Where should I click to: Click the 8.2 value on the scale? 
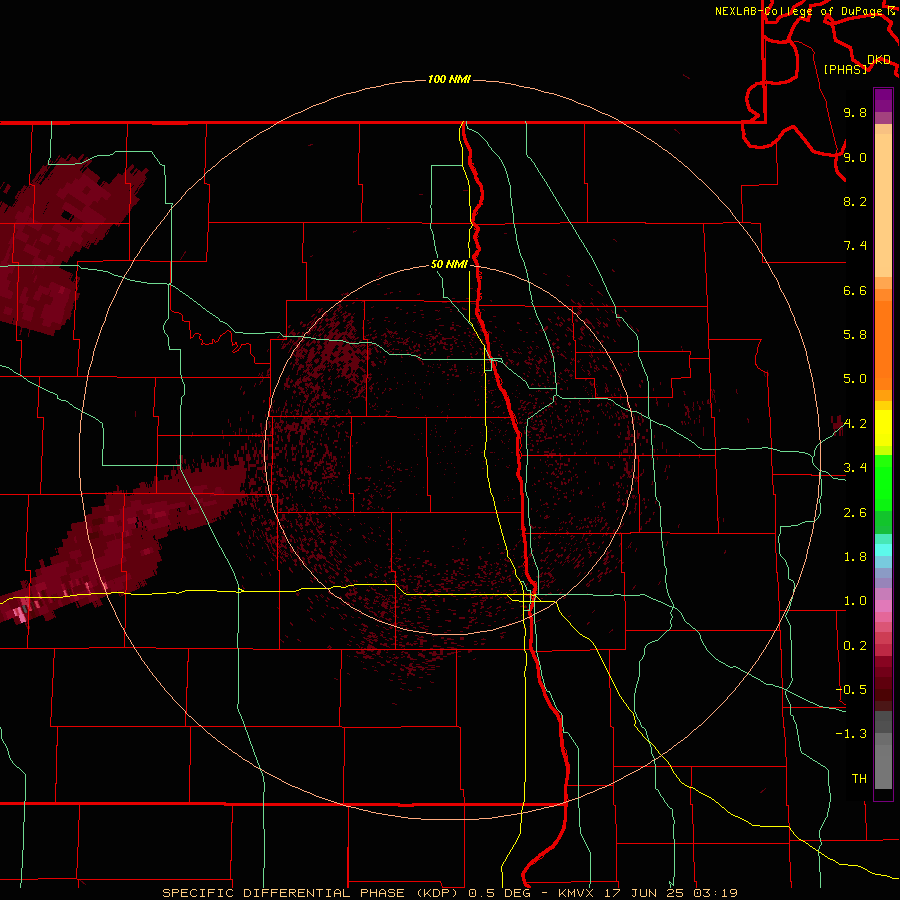coord(855,201)
